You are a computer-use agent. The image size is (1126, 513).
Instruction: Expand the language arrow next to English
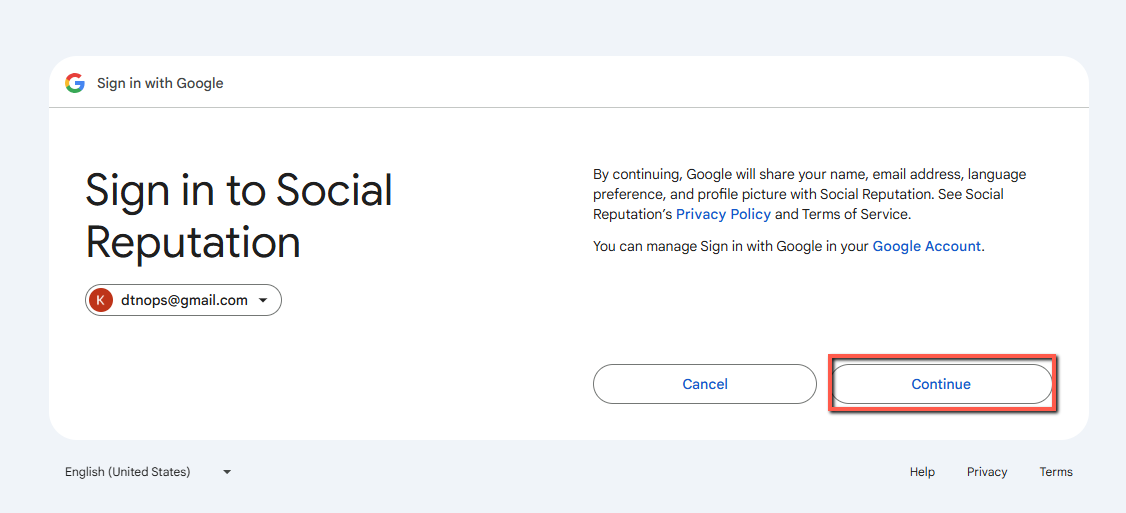point(227,472)
